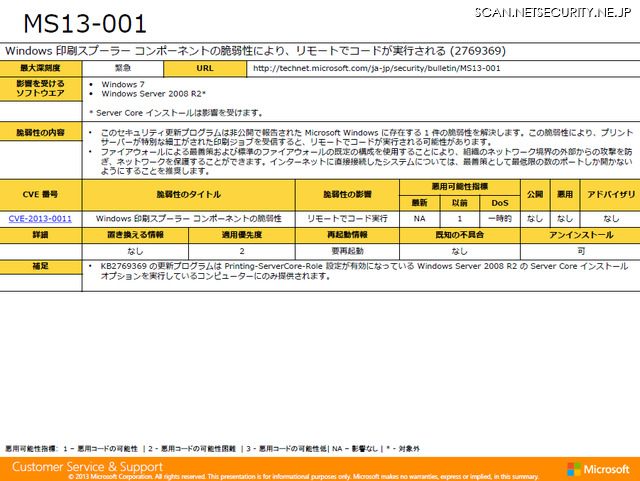Click the 緊急 severity value
Image resolution: width=640 pixels, height=481 pixels.
[x=123, y=68]
